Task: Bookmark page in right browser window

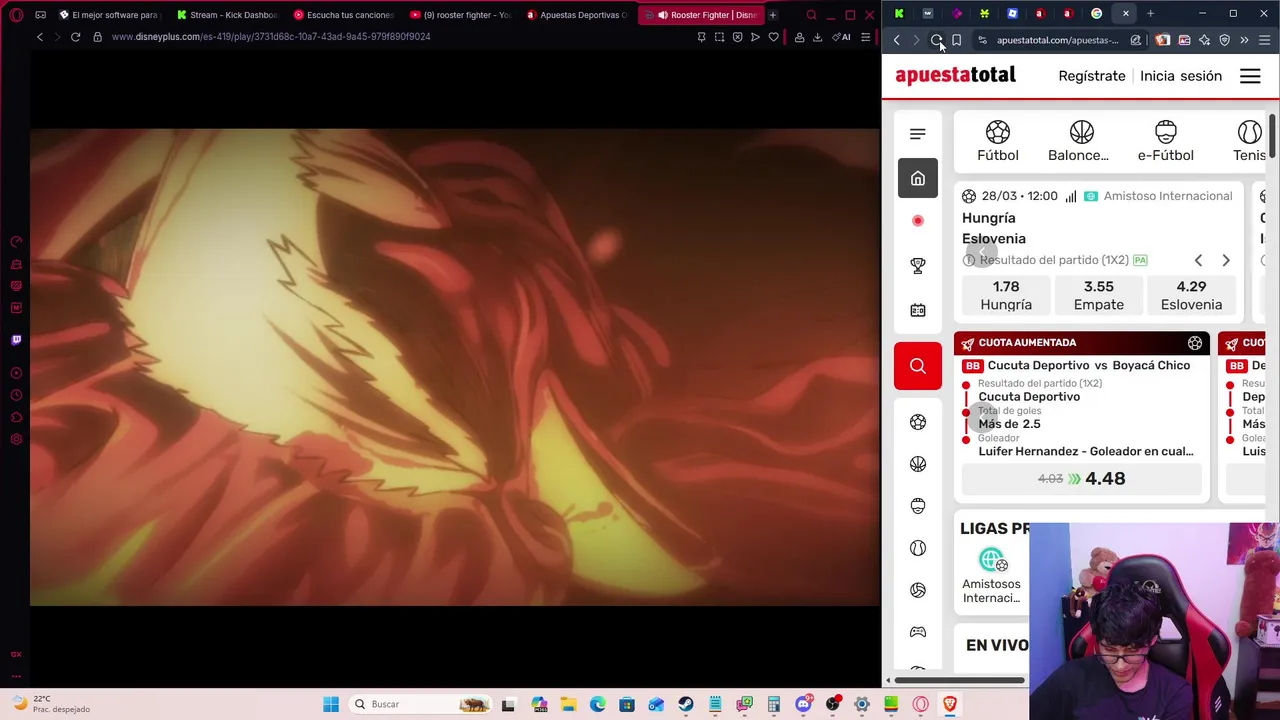Action: pos(956,40)
